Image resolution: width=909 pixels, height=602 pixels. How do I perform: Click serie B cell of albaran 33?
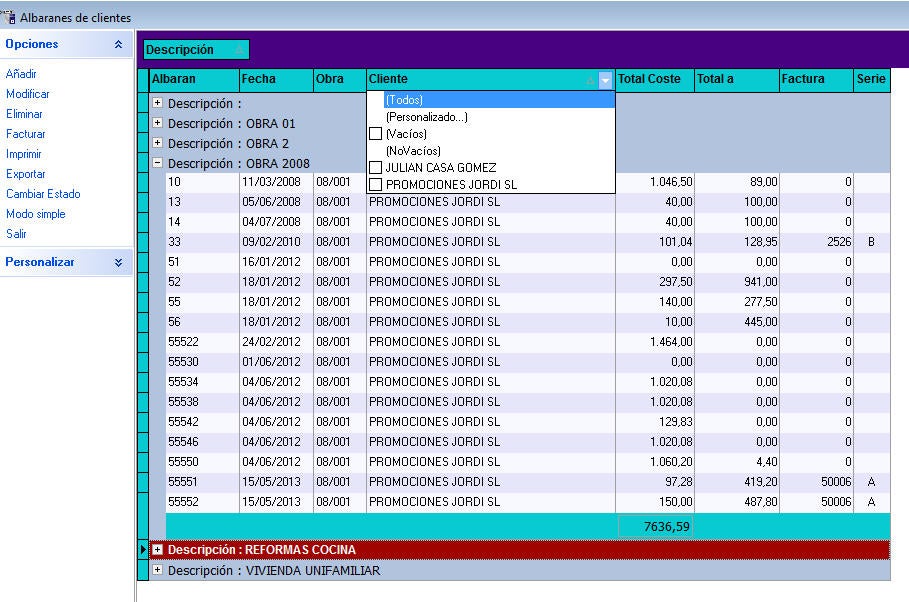pyautogui.click(x=871, y=242)
